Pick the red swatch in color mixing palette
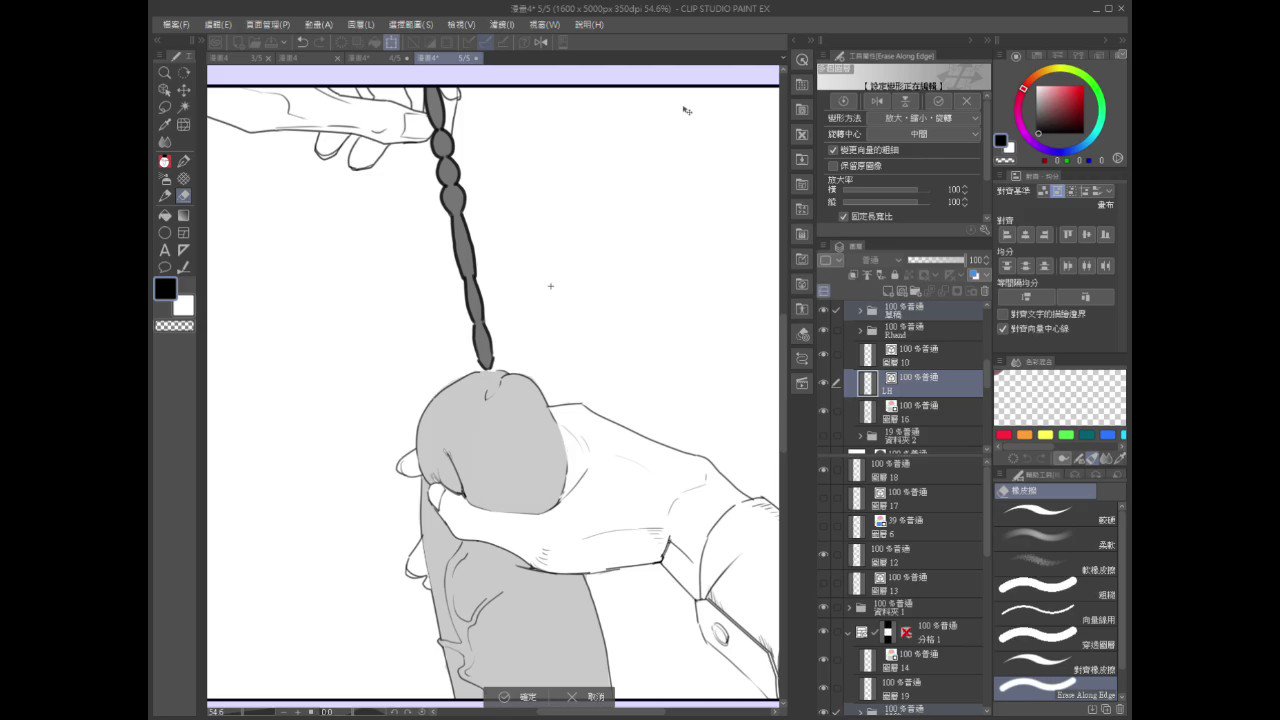Viewport: 1280px width, 720px height. (x=1004, y=435)
